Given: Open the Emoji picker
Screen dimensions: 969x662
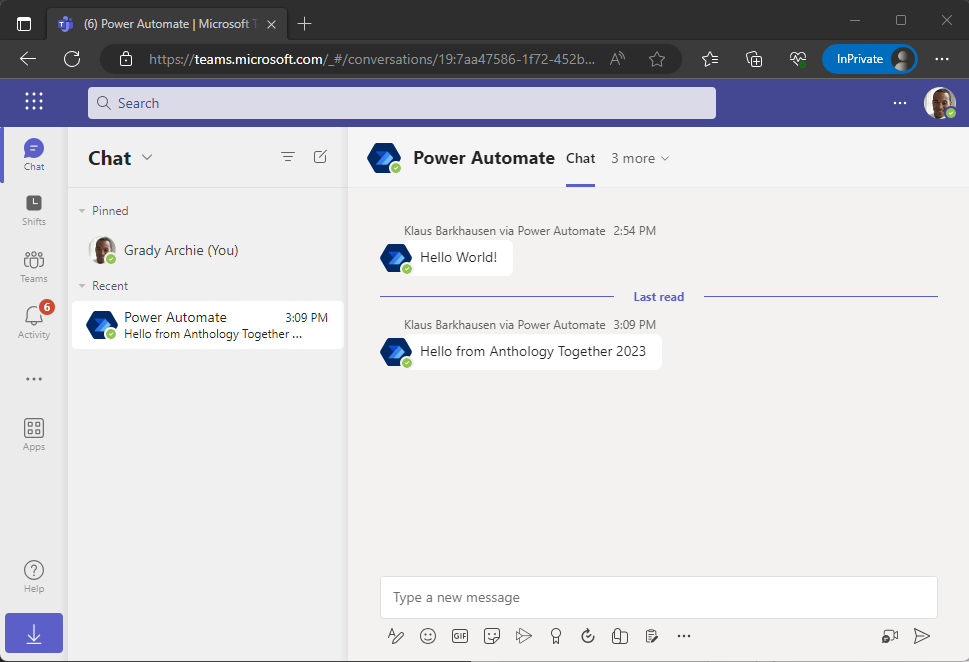Looking at the screenshot, I should [x=428, y=636].
